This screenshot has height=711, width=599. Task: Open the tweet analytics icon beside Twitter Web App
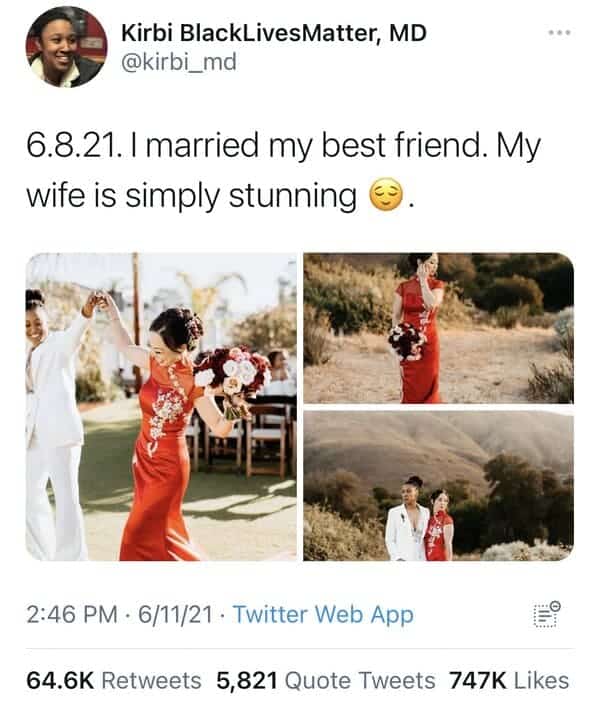point(547,614)
